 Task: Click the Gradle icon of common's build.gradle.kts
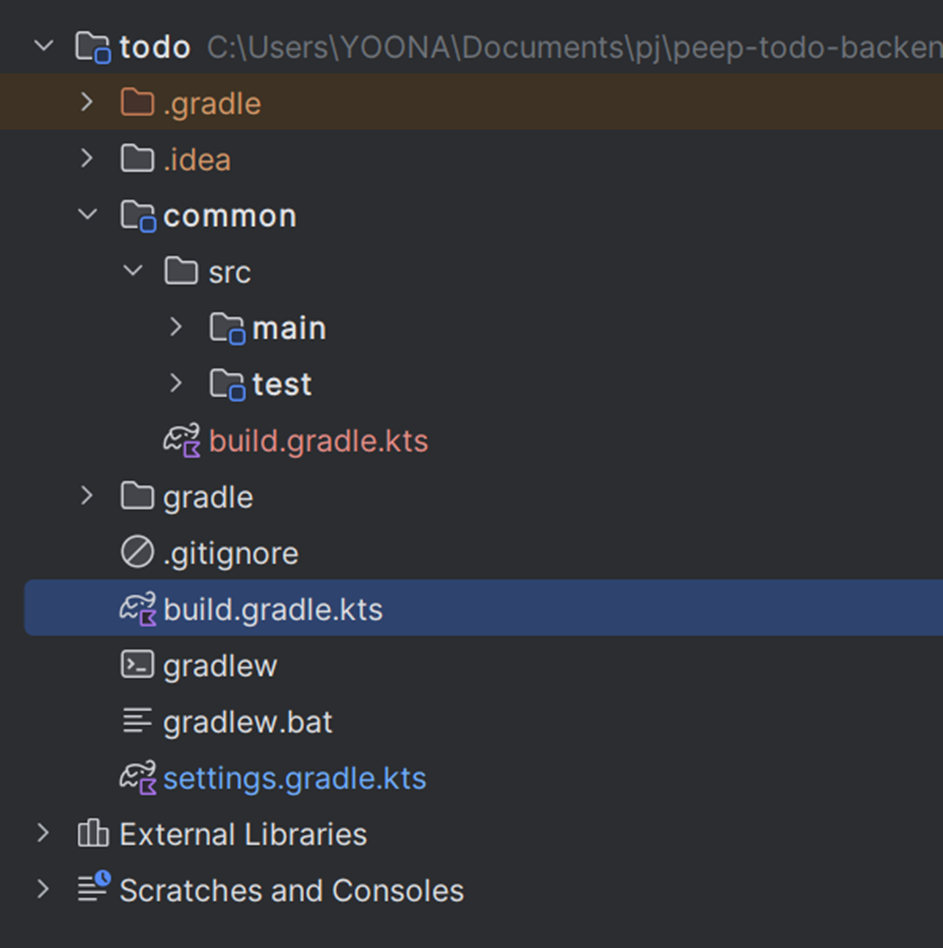[182, 441]
